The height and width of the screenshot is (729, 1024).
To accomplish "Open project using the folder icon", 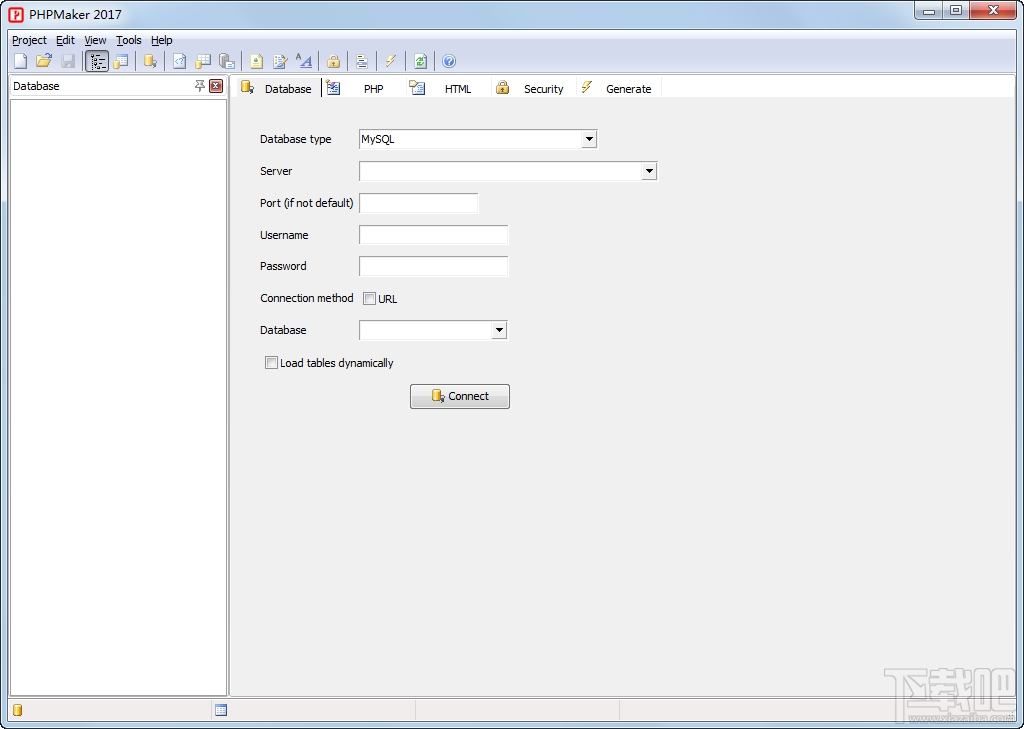I will tap(44, 61).
